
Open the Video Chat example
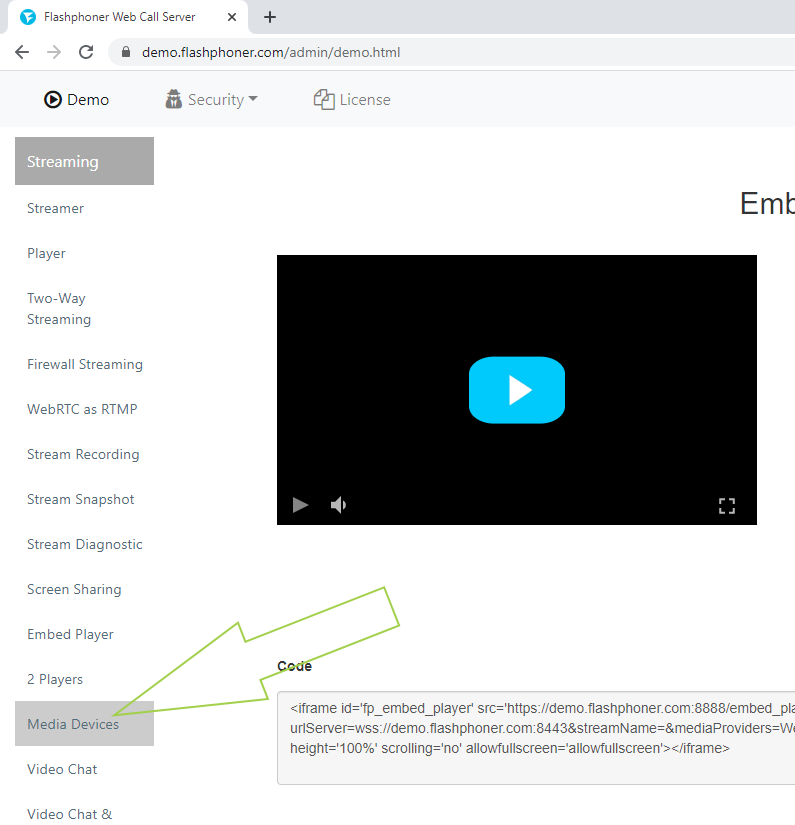62,769
